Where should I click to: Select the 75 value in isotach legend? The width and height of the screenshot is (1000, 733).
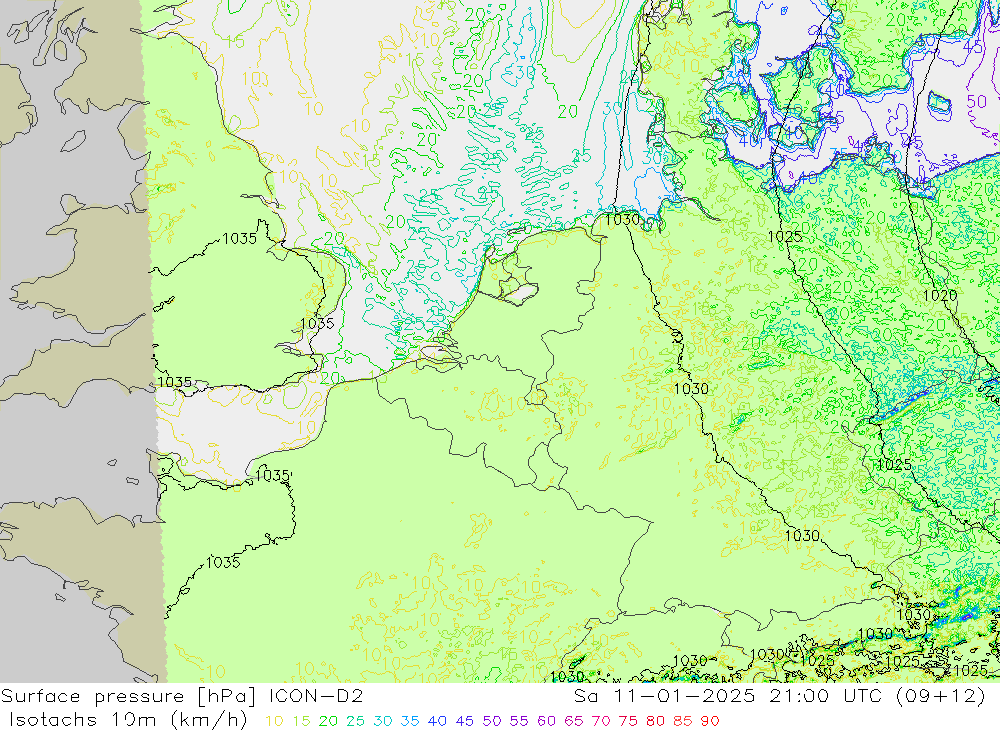tap(628, 722)
